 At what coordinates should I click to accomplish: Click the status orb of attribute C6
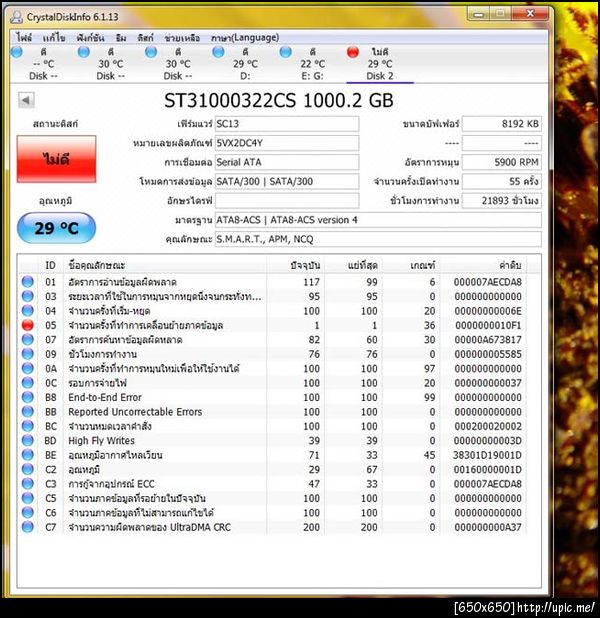coord(28,512)
